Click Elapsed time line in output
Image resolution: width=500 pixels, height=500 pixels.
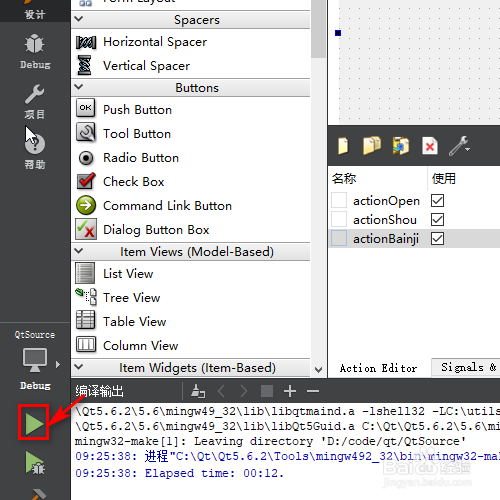click(x=179, y=473)
